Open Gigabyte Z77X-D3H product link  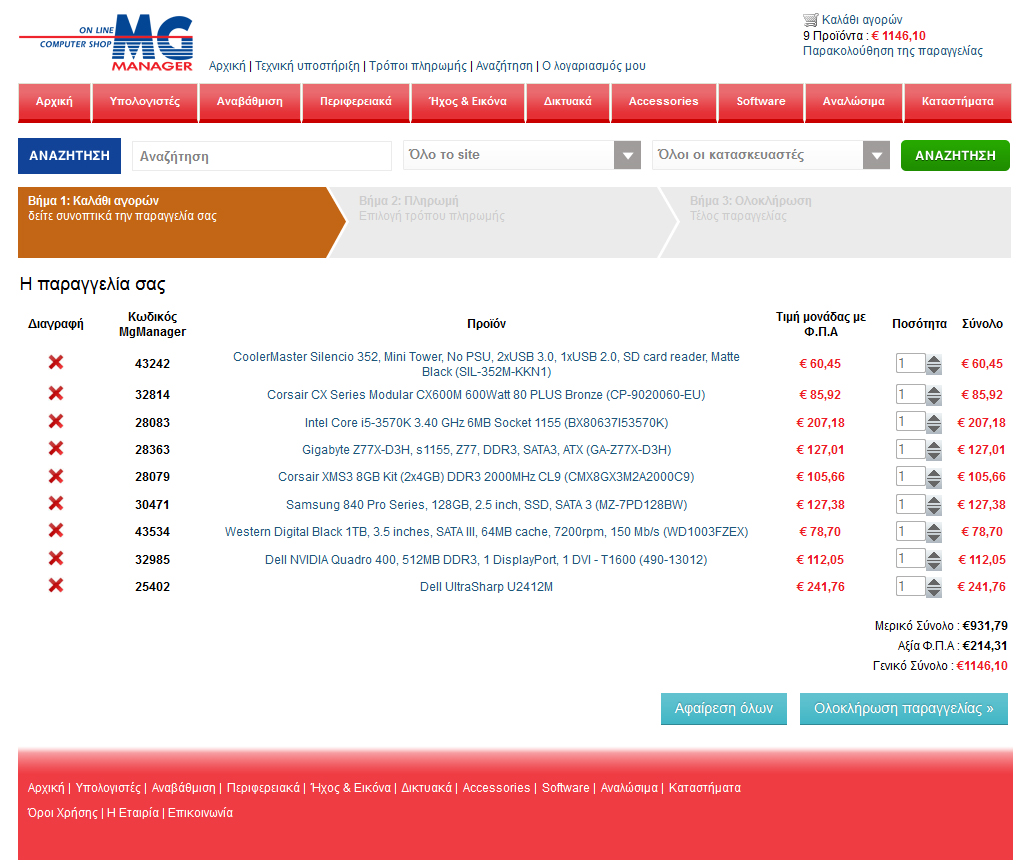click(x=487, y=450)
